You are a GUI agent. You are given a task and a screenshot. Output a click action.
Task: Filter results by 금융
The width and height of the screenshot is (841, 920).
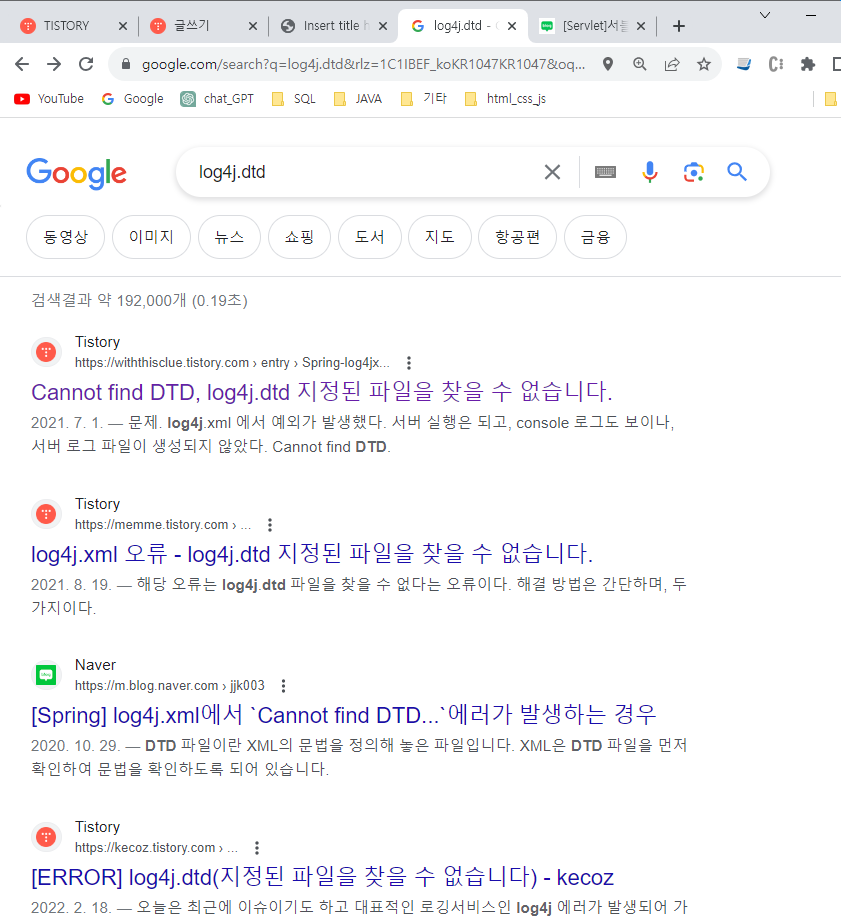pos(595,237)
